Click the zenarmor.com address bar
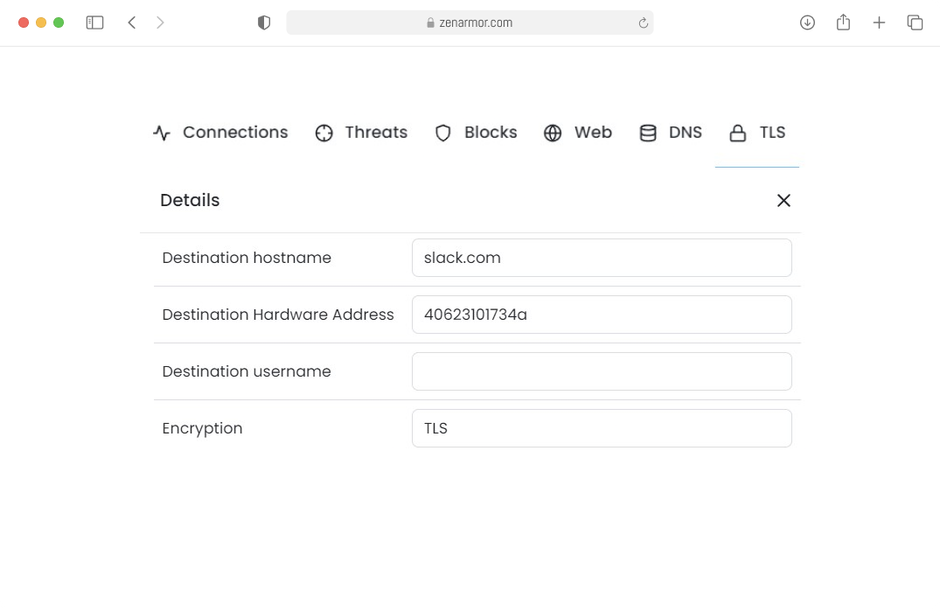The height and width of the screenshot is (609, 940). point(470,22)
